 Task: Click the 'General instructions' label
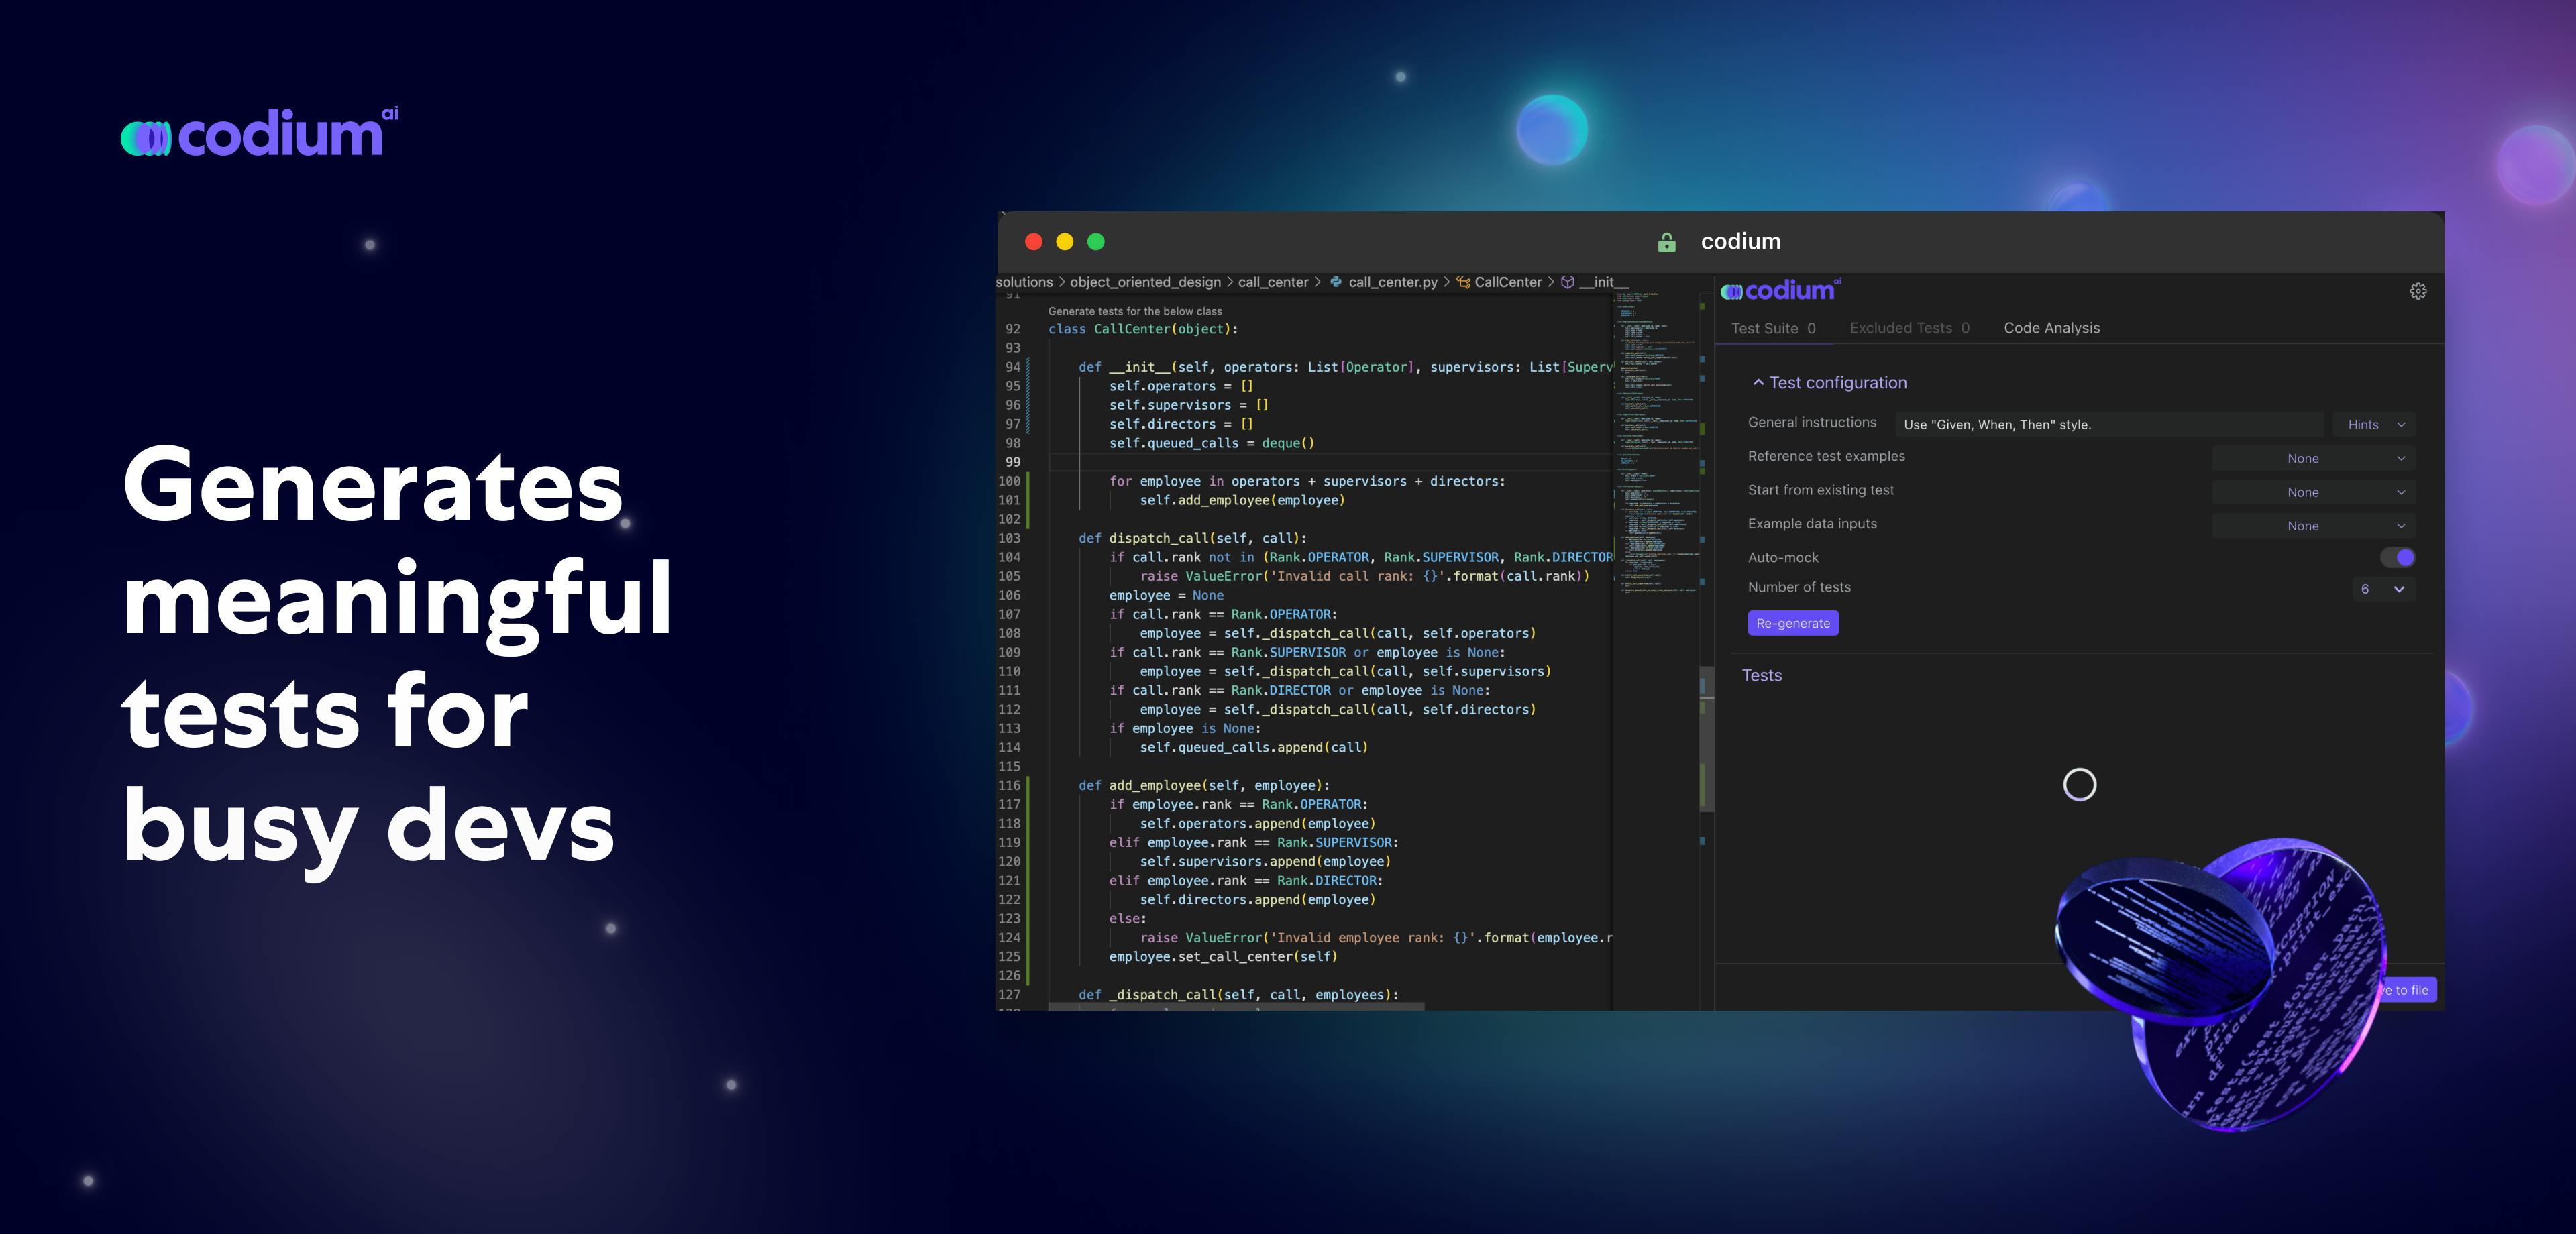tap(1812, 422)
